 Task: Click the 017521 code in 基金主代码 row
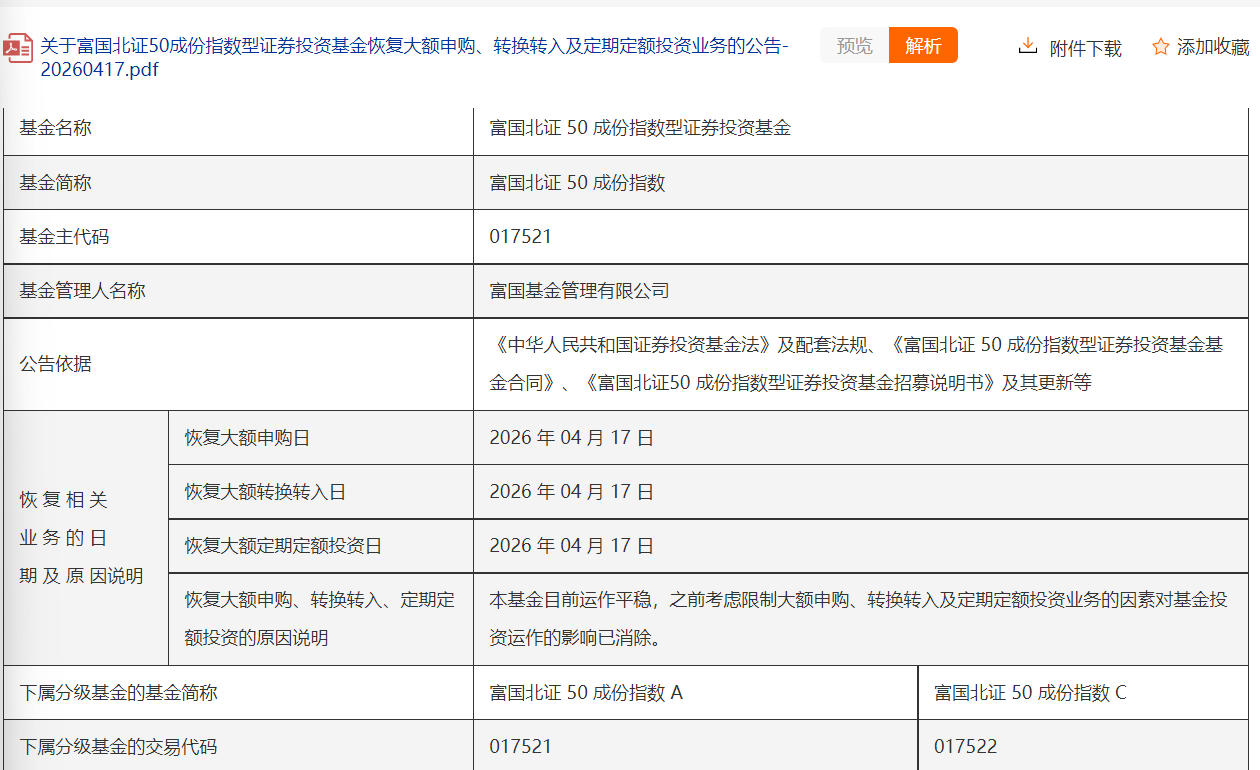[x=520, y=237]
